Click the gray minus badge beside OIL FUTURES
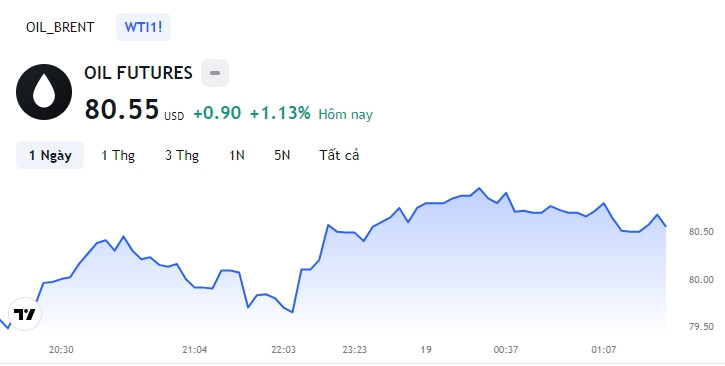Viewport: 725px width, 366px height. (215, 73)
